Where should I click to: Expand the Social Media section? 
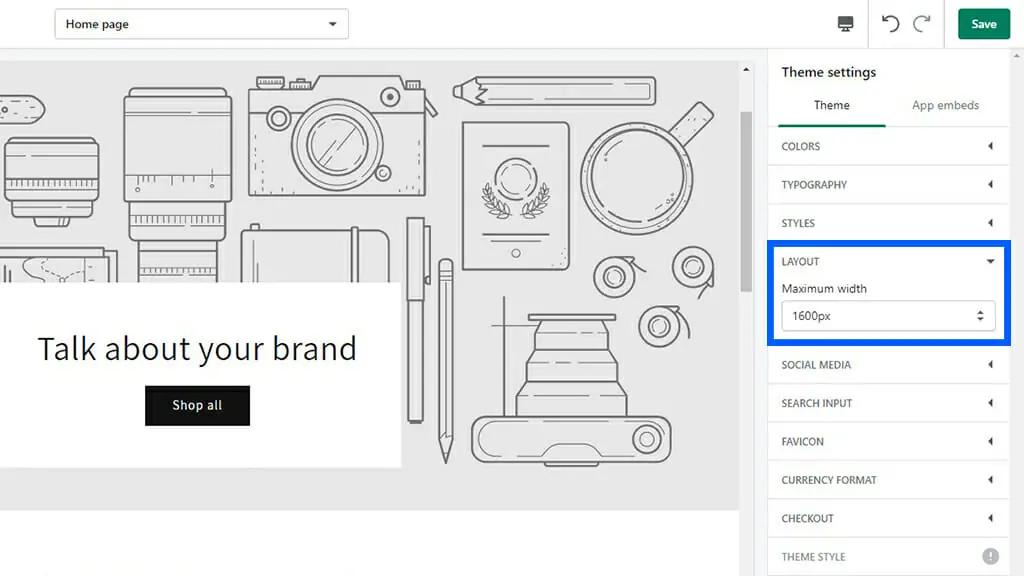tap(888, 365)
